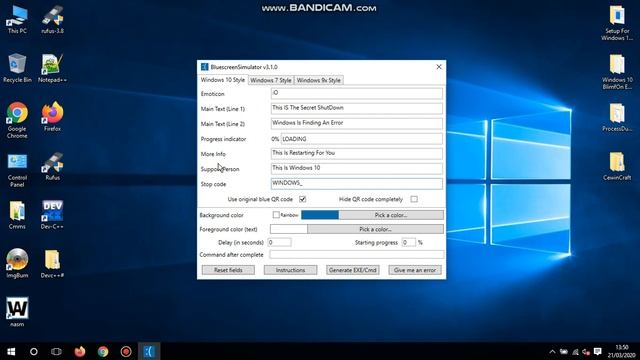
Task: Click the Main Text (Line 2) field
Action: tap(357, 123)
